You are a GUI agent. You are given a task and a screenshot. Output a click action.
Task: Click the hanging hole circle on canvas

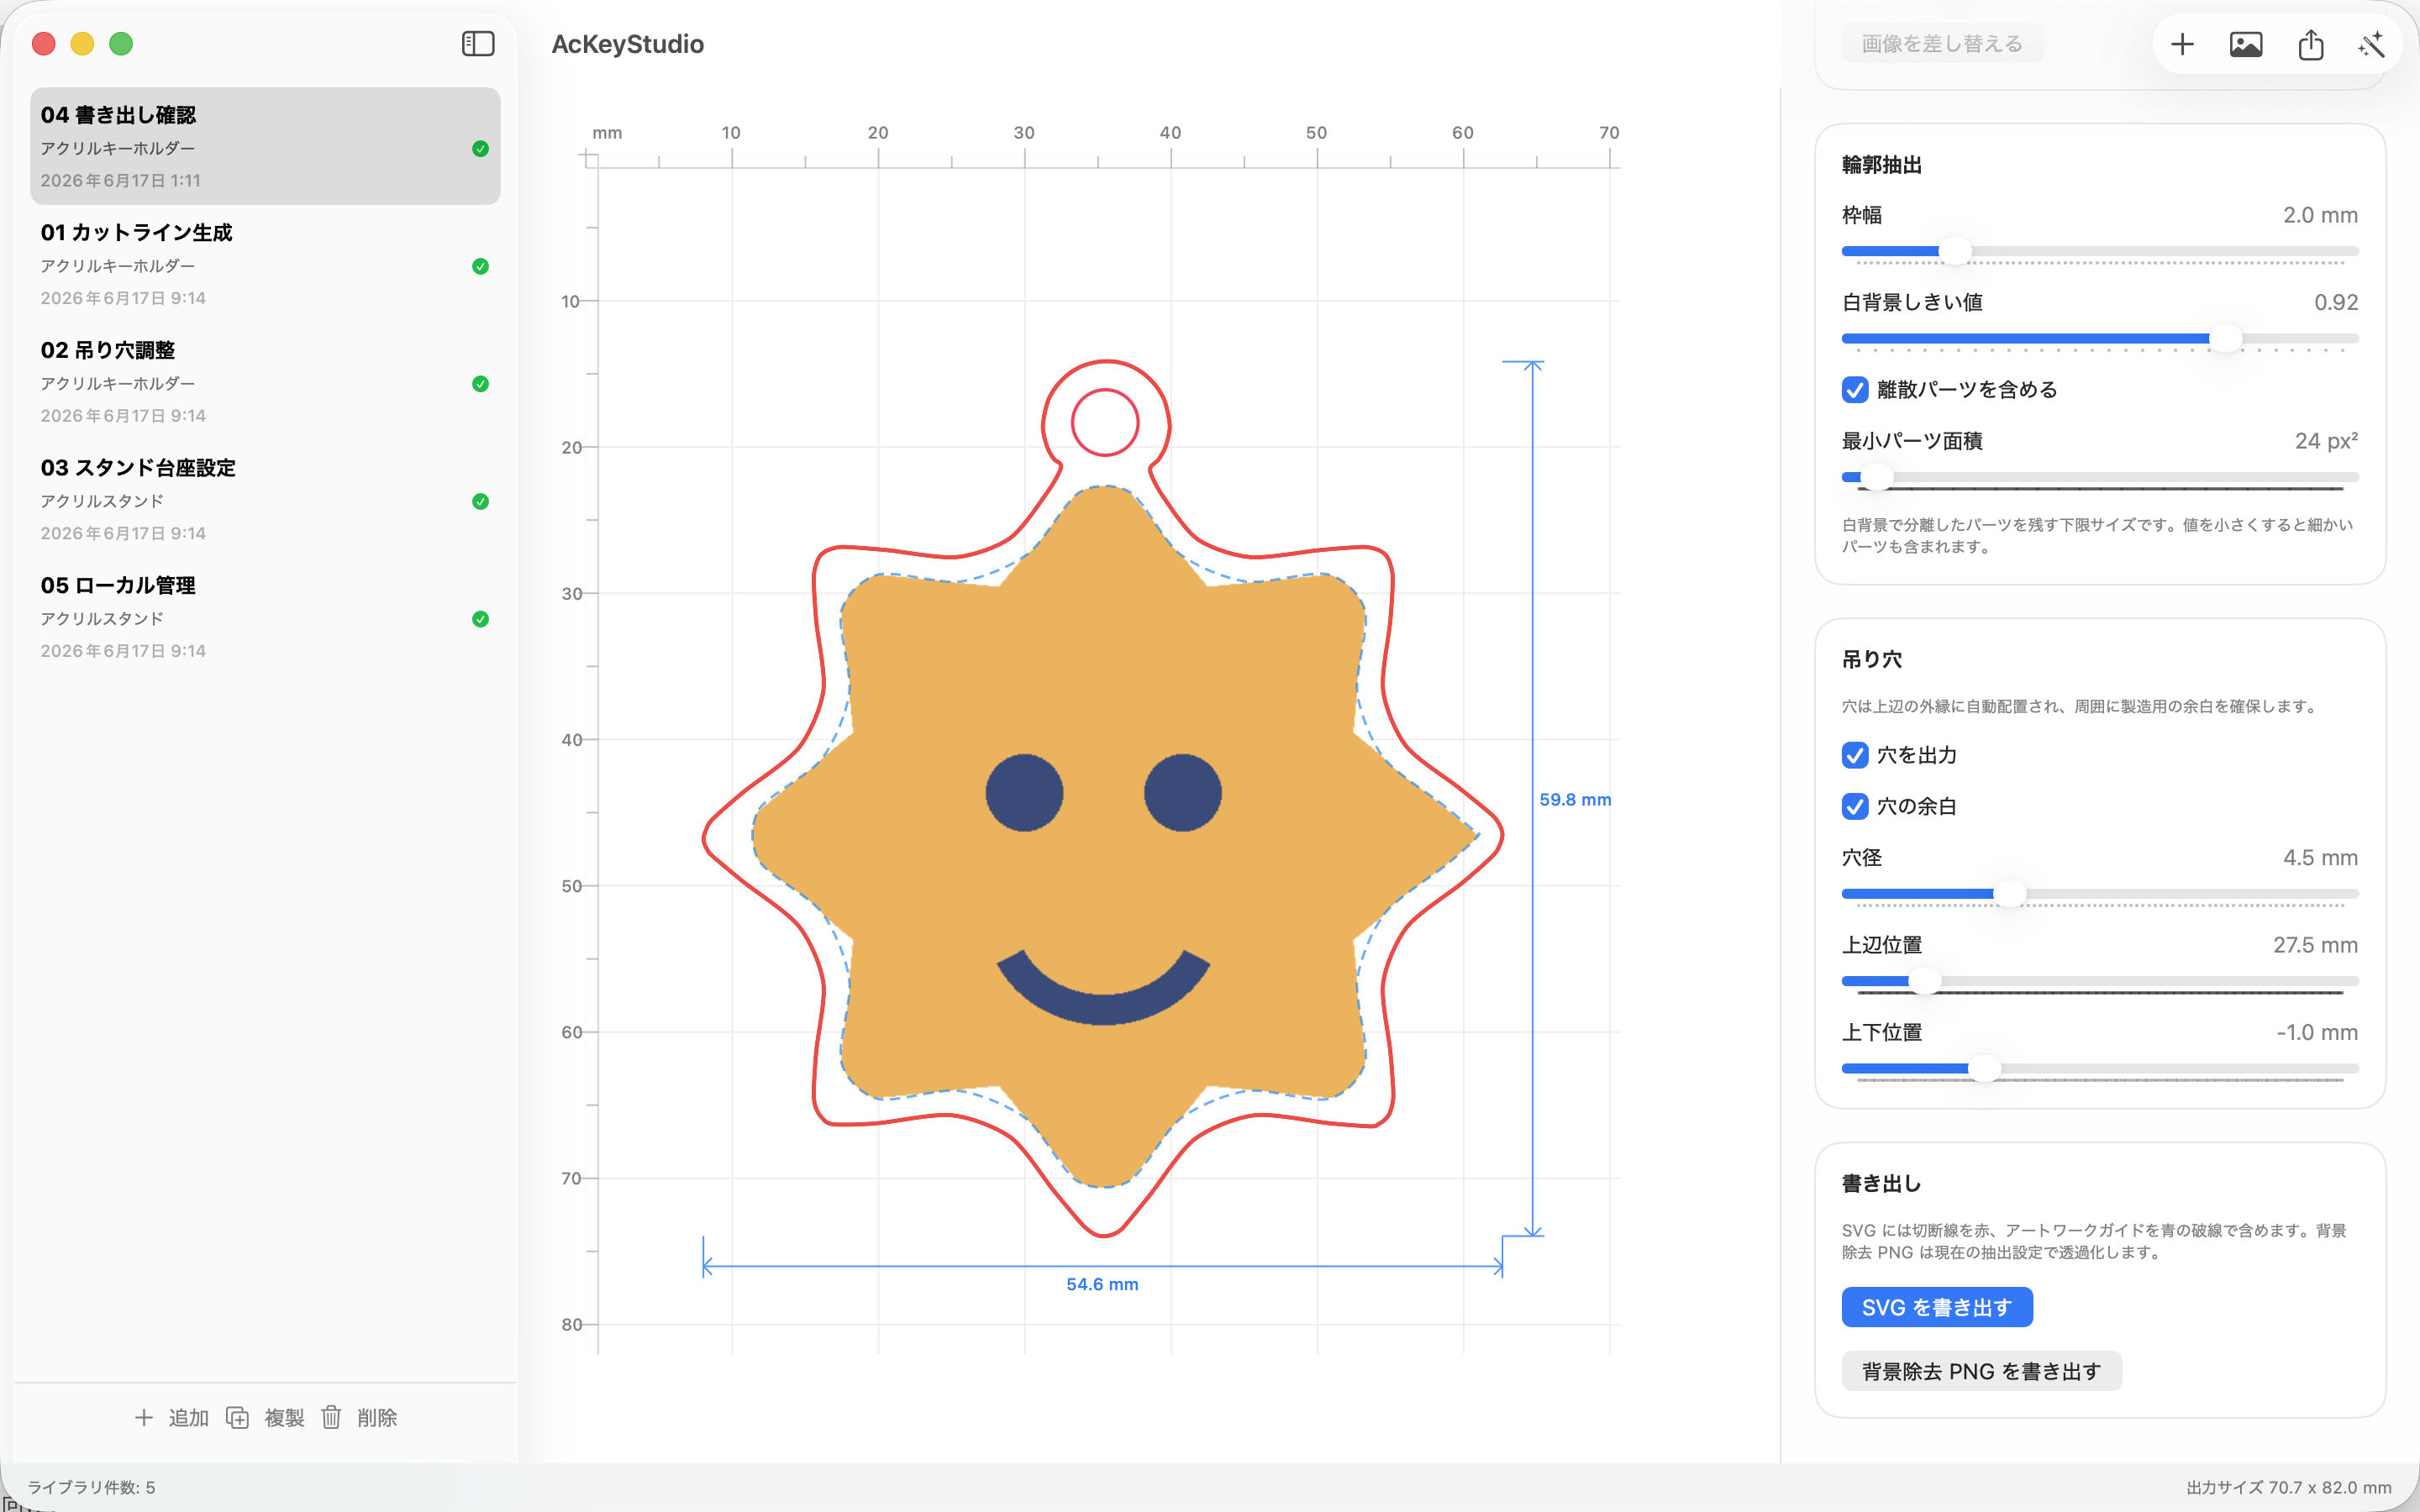pos(1105,422)
